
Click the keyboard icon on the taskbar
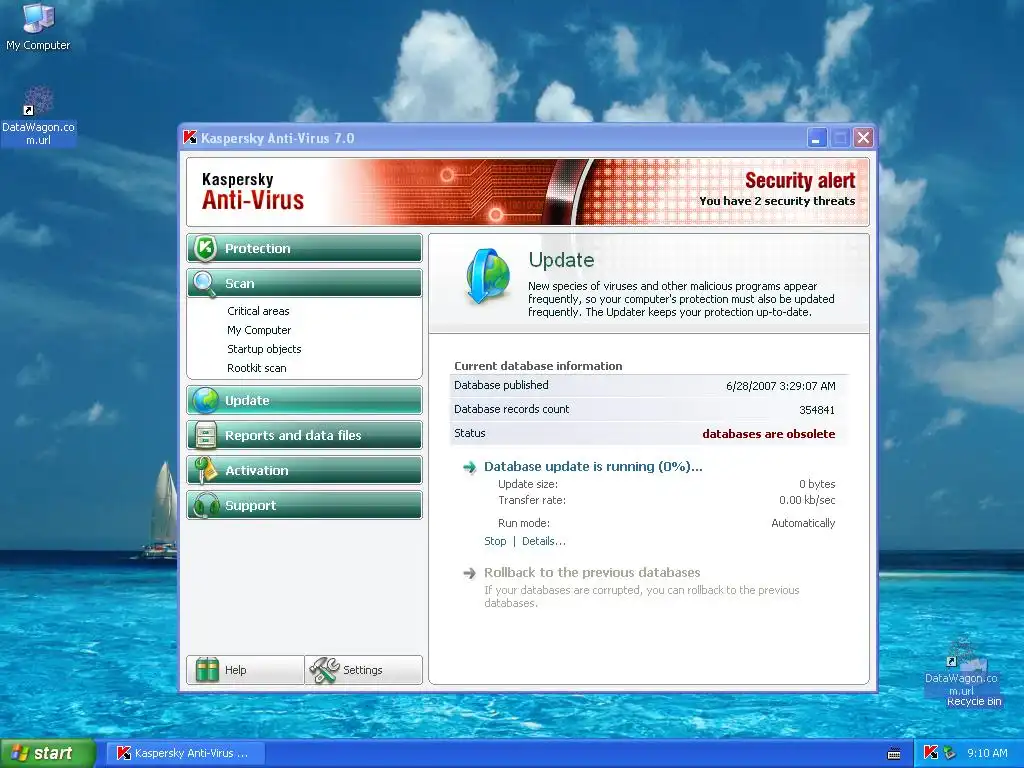894,754
